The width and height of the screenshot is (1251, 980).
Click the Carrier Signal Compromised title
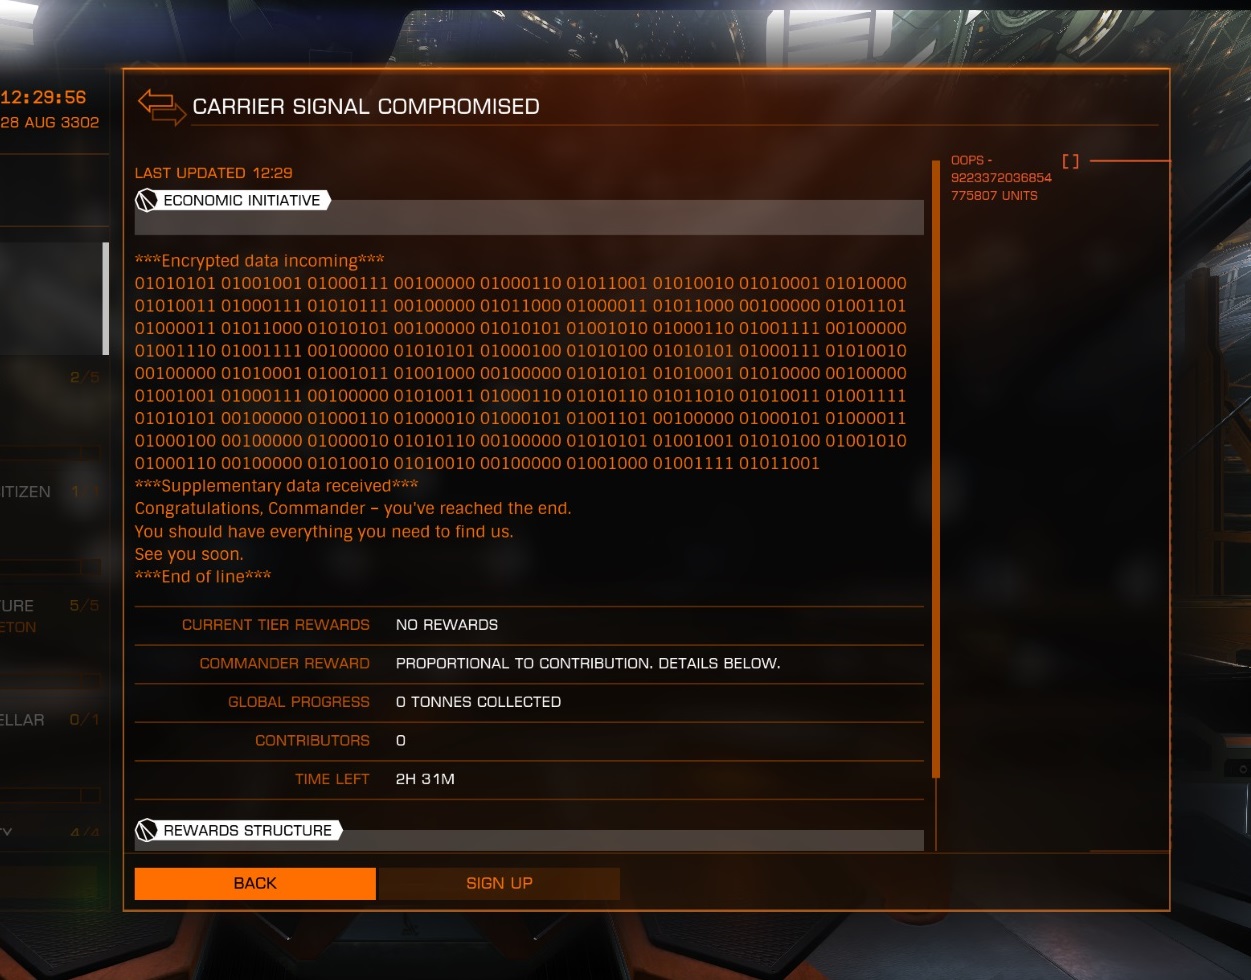coord(366,106)
